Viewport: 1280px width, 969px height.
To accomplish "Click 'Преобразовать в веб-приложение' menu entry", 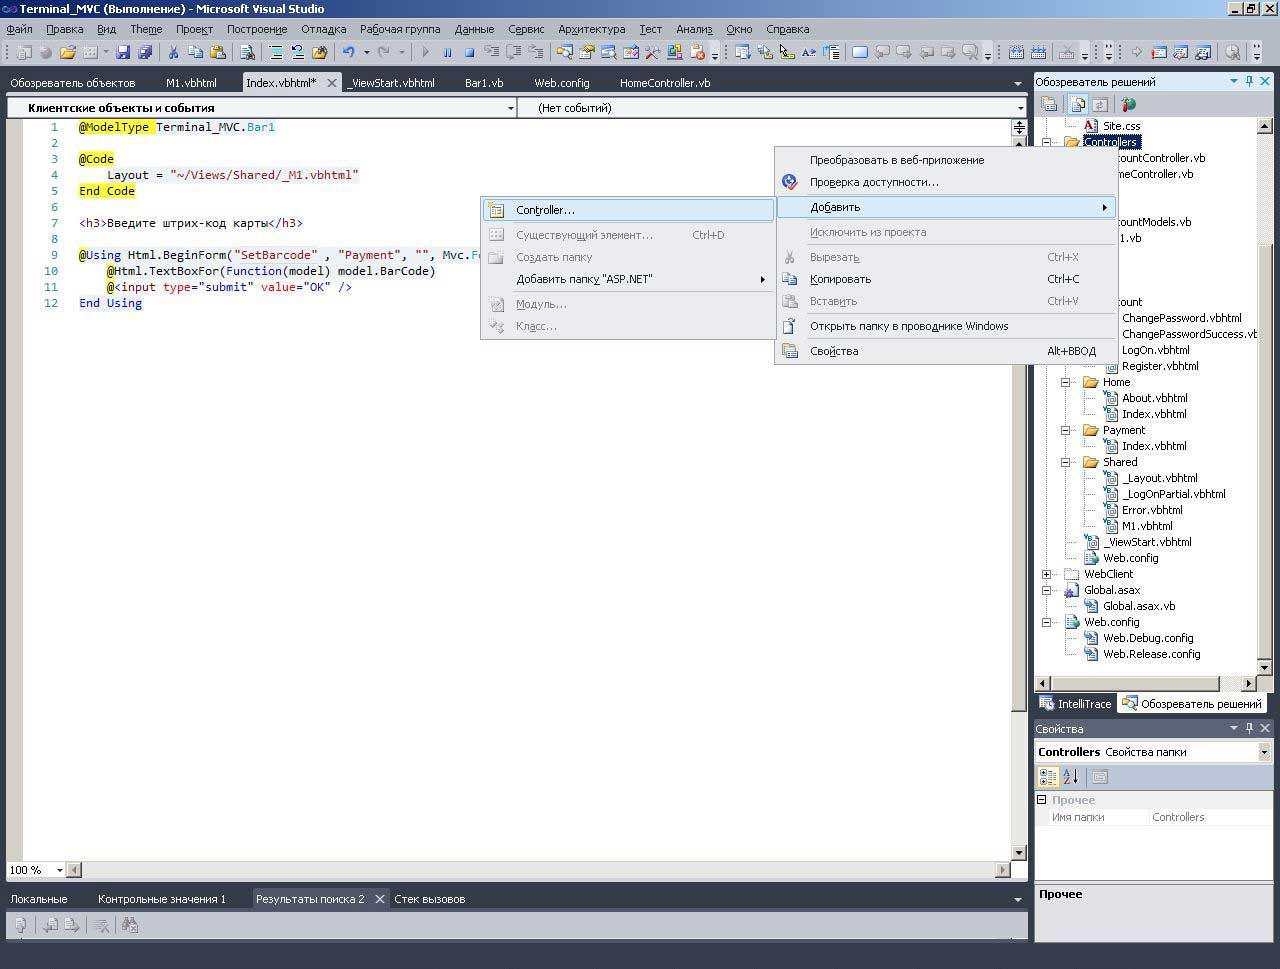I will tap(946, 160).
